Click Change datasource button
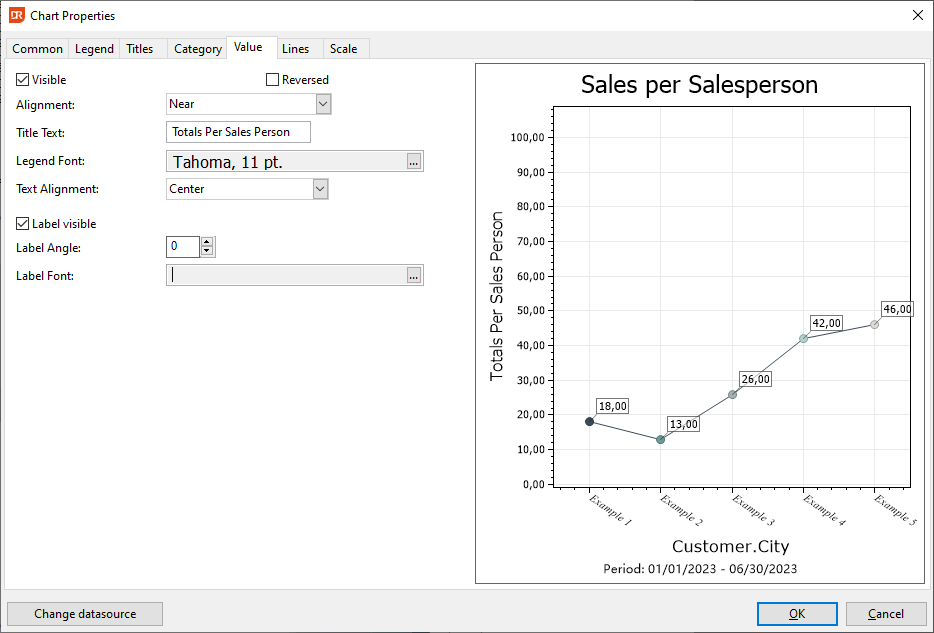 pos(85,614)
